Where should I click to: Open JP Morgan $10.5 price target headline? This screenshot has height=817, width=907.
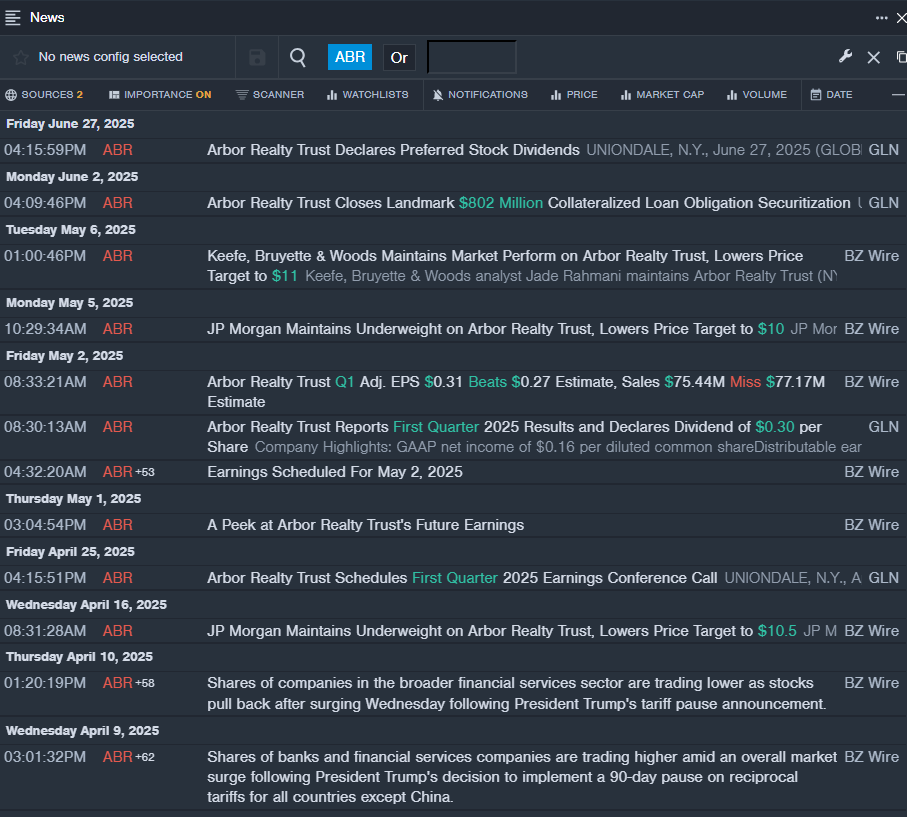(x=502, y=631)
